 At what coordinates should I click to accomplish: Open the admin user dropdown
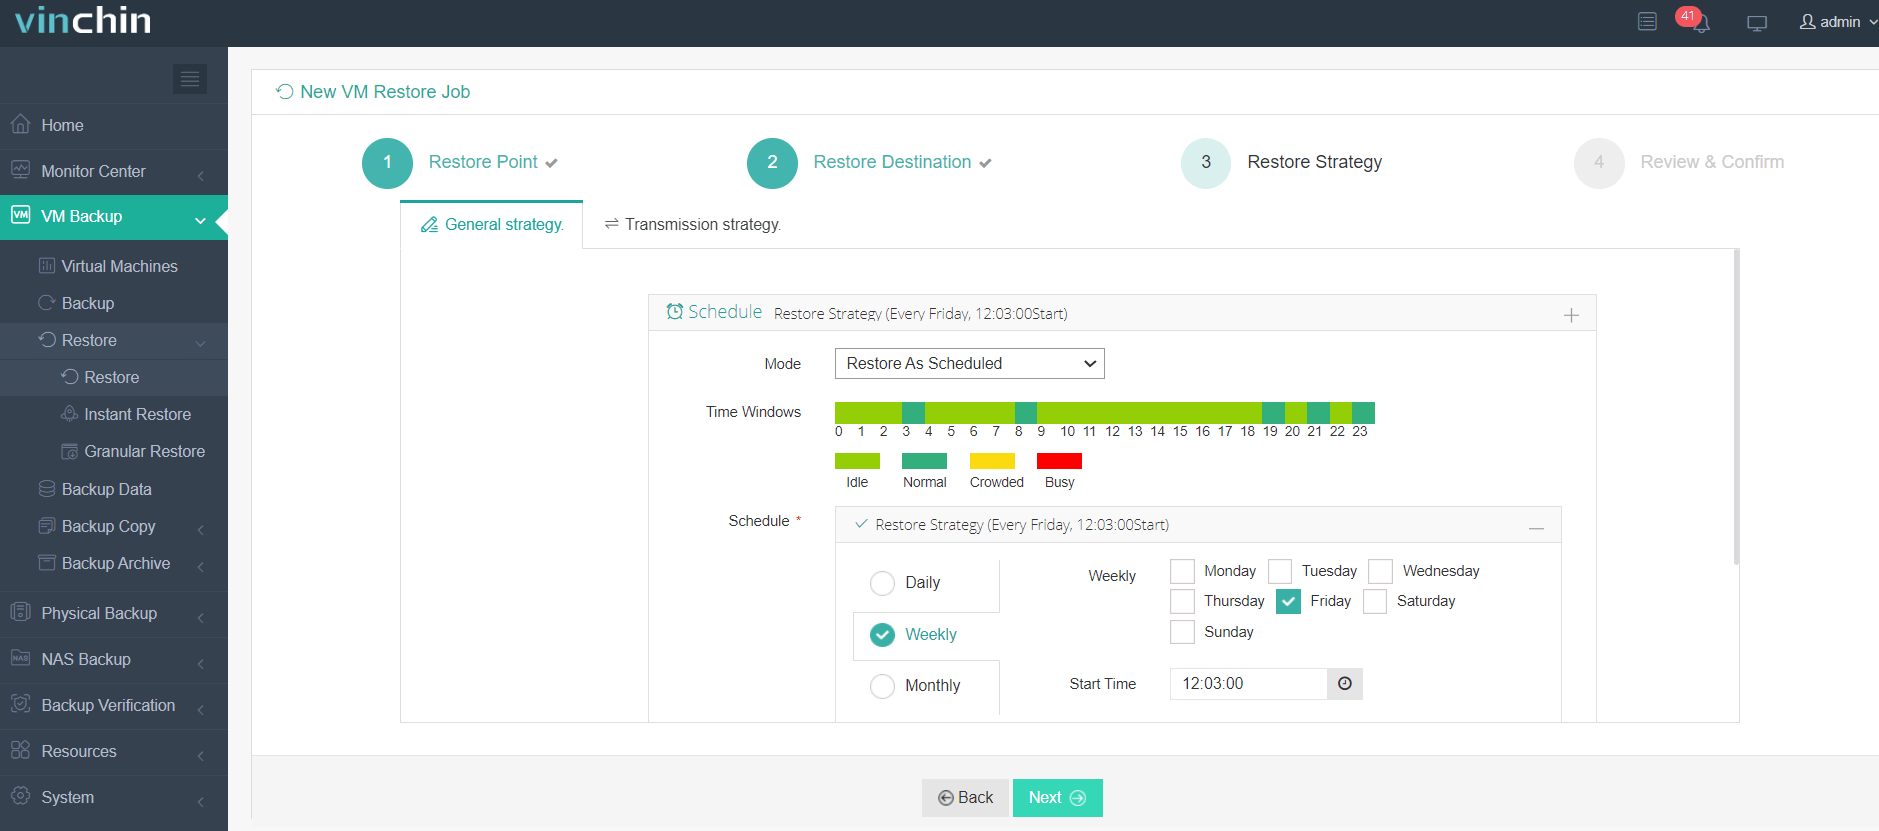[x=1838, y=22]
